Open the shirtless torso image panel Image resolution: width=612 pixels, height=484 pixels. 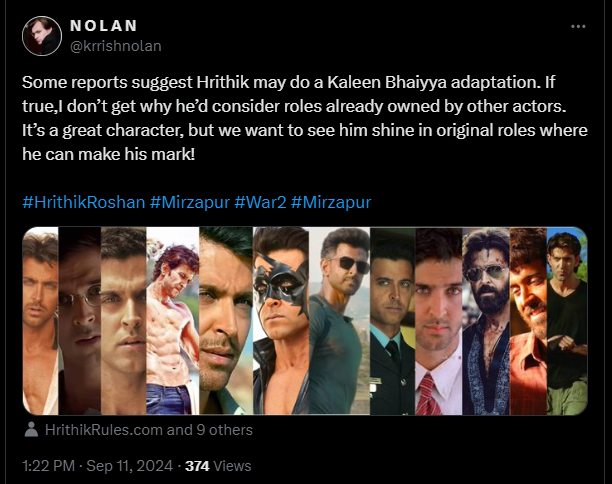coord(171,321)
